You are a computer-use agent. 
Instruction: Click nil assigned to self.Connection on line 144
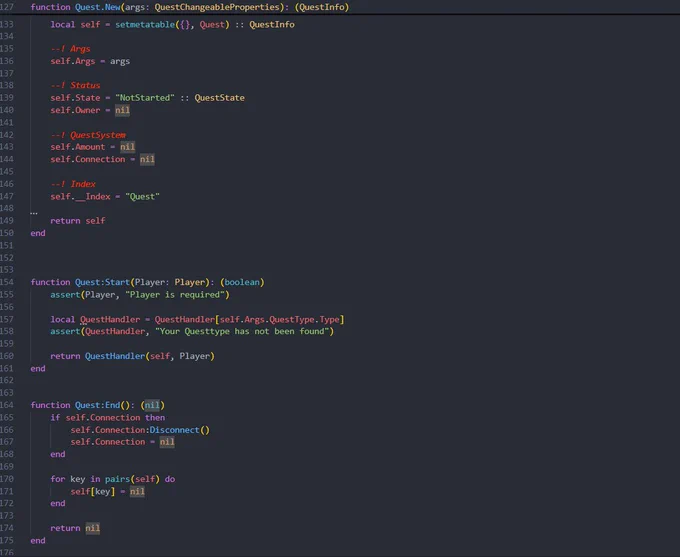(x=147, y=159)
